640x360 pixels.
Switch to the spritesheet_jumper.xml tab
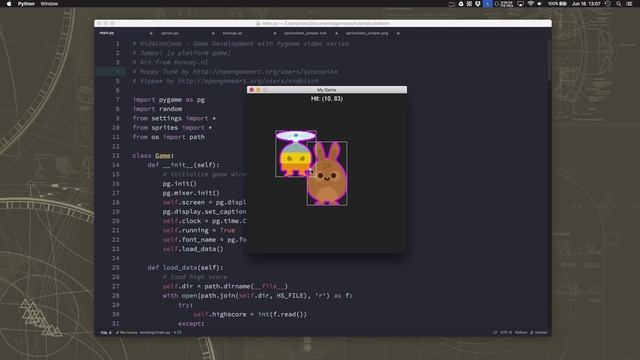[305, 33]
